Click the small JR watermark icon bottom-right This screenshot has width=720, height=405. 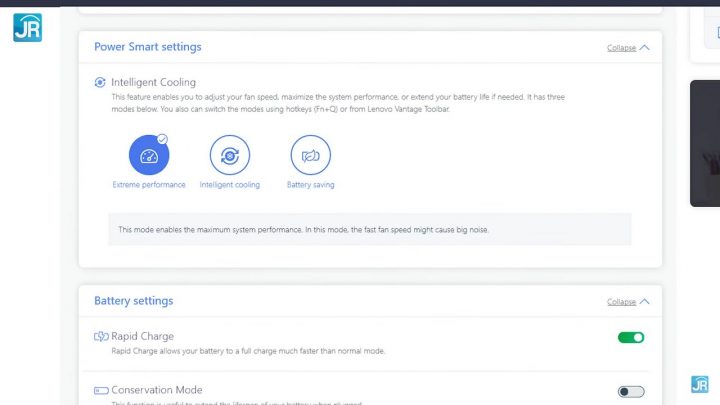(x=700, y=384)
